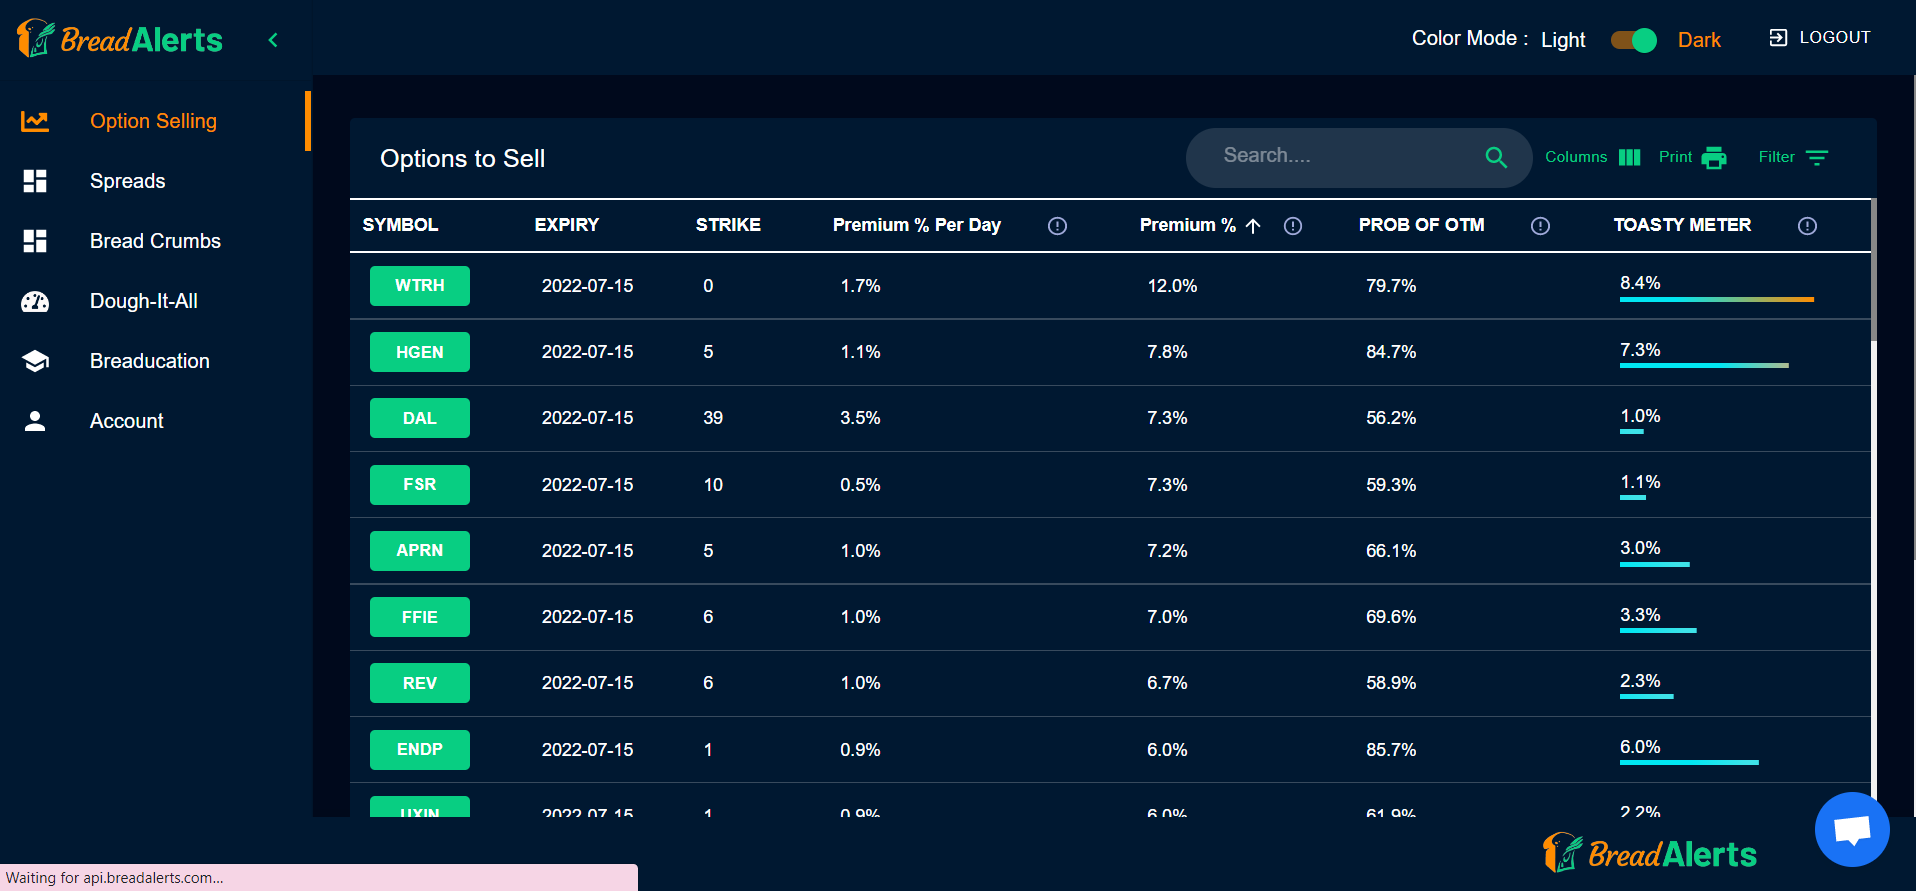The width and height of the screenshot is (1916, 891).
Task: Toggle Premium % sort arrow
Action: [1253, 226]
